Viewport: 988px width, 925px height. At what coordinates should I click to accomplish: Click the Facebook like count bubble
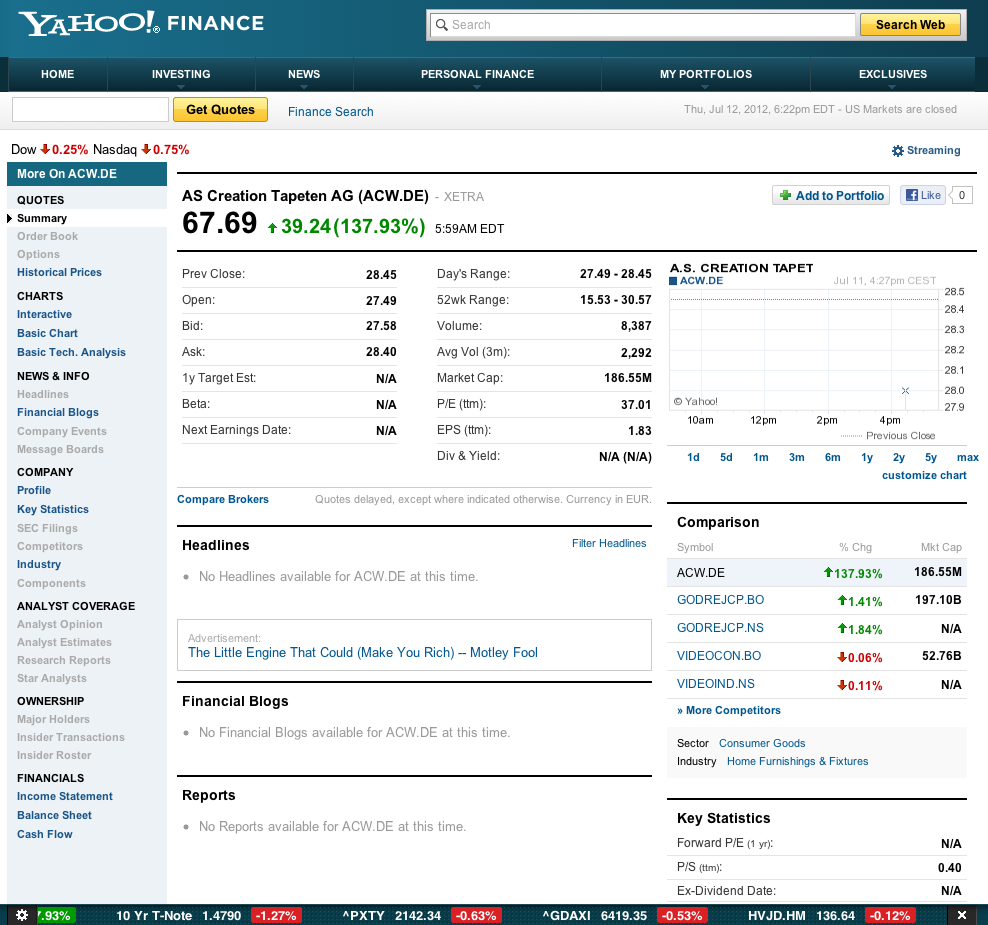pos(962,195)
